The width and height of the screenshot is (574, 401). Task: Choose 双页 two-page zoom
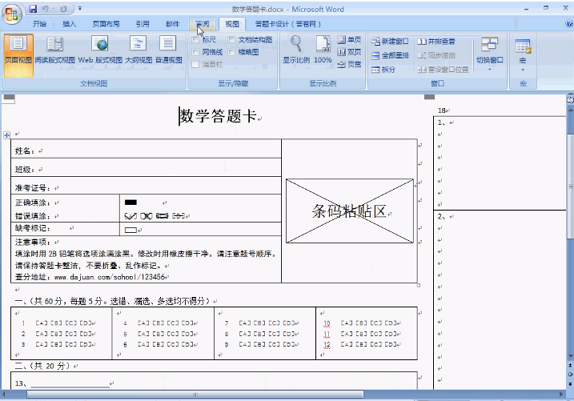pos(349,52)
